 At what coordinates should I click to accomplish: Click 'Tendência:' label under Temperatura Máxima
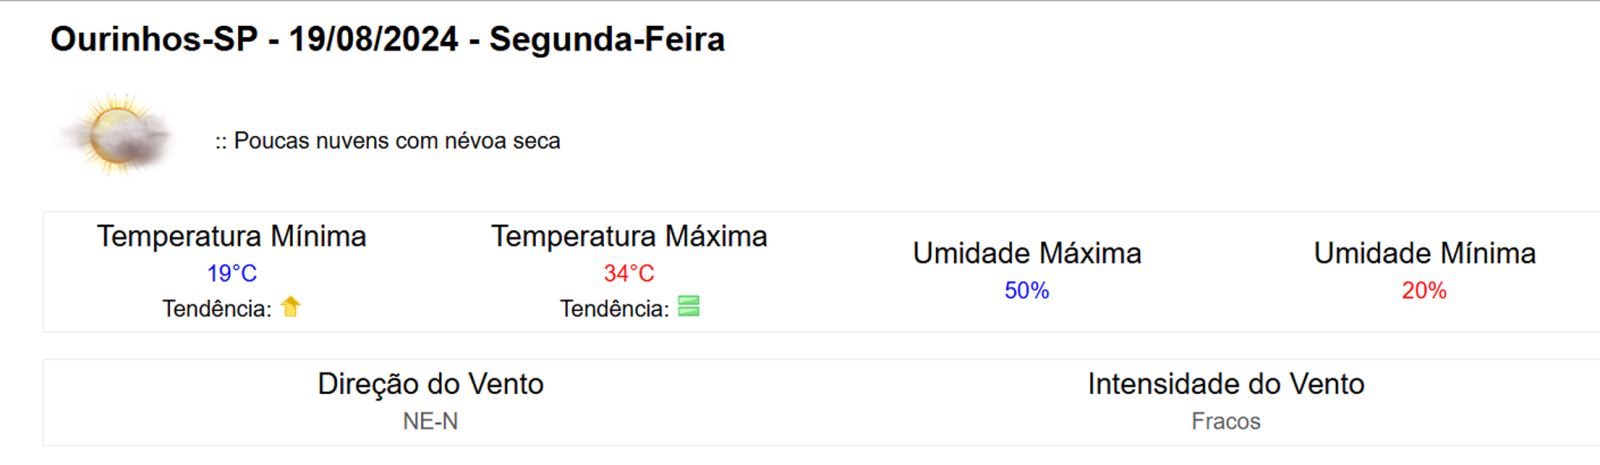pos(614,309)
